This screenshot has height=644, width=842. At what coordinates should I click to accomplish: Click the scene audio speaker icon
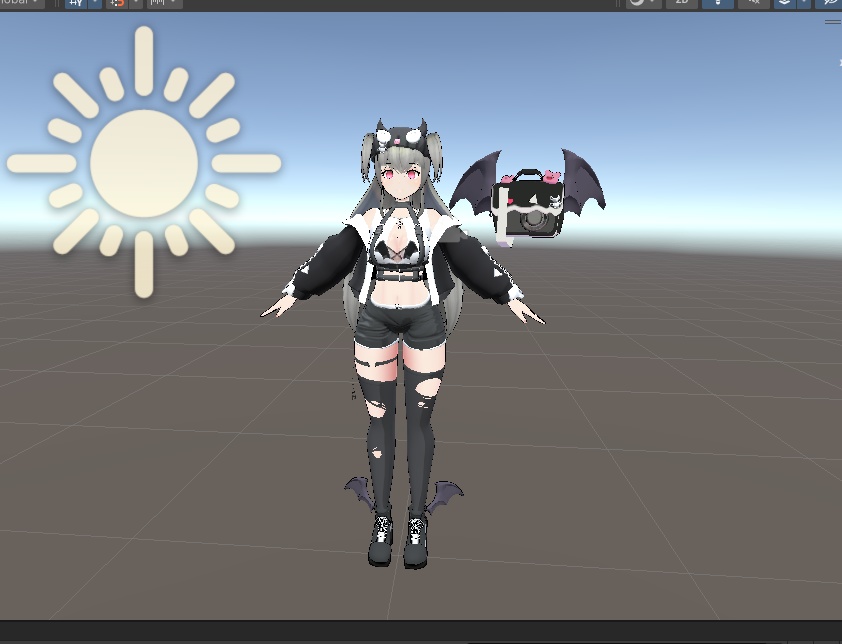click(x=753, y=3)
